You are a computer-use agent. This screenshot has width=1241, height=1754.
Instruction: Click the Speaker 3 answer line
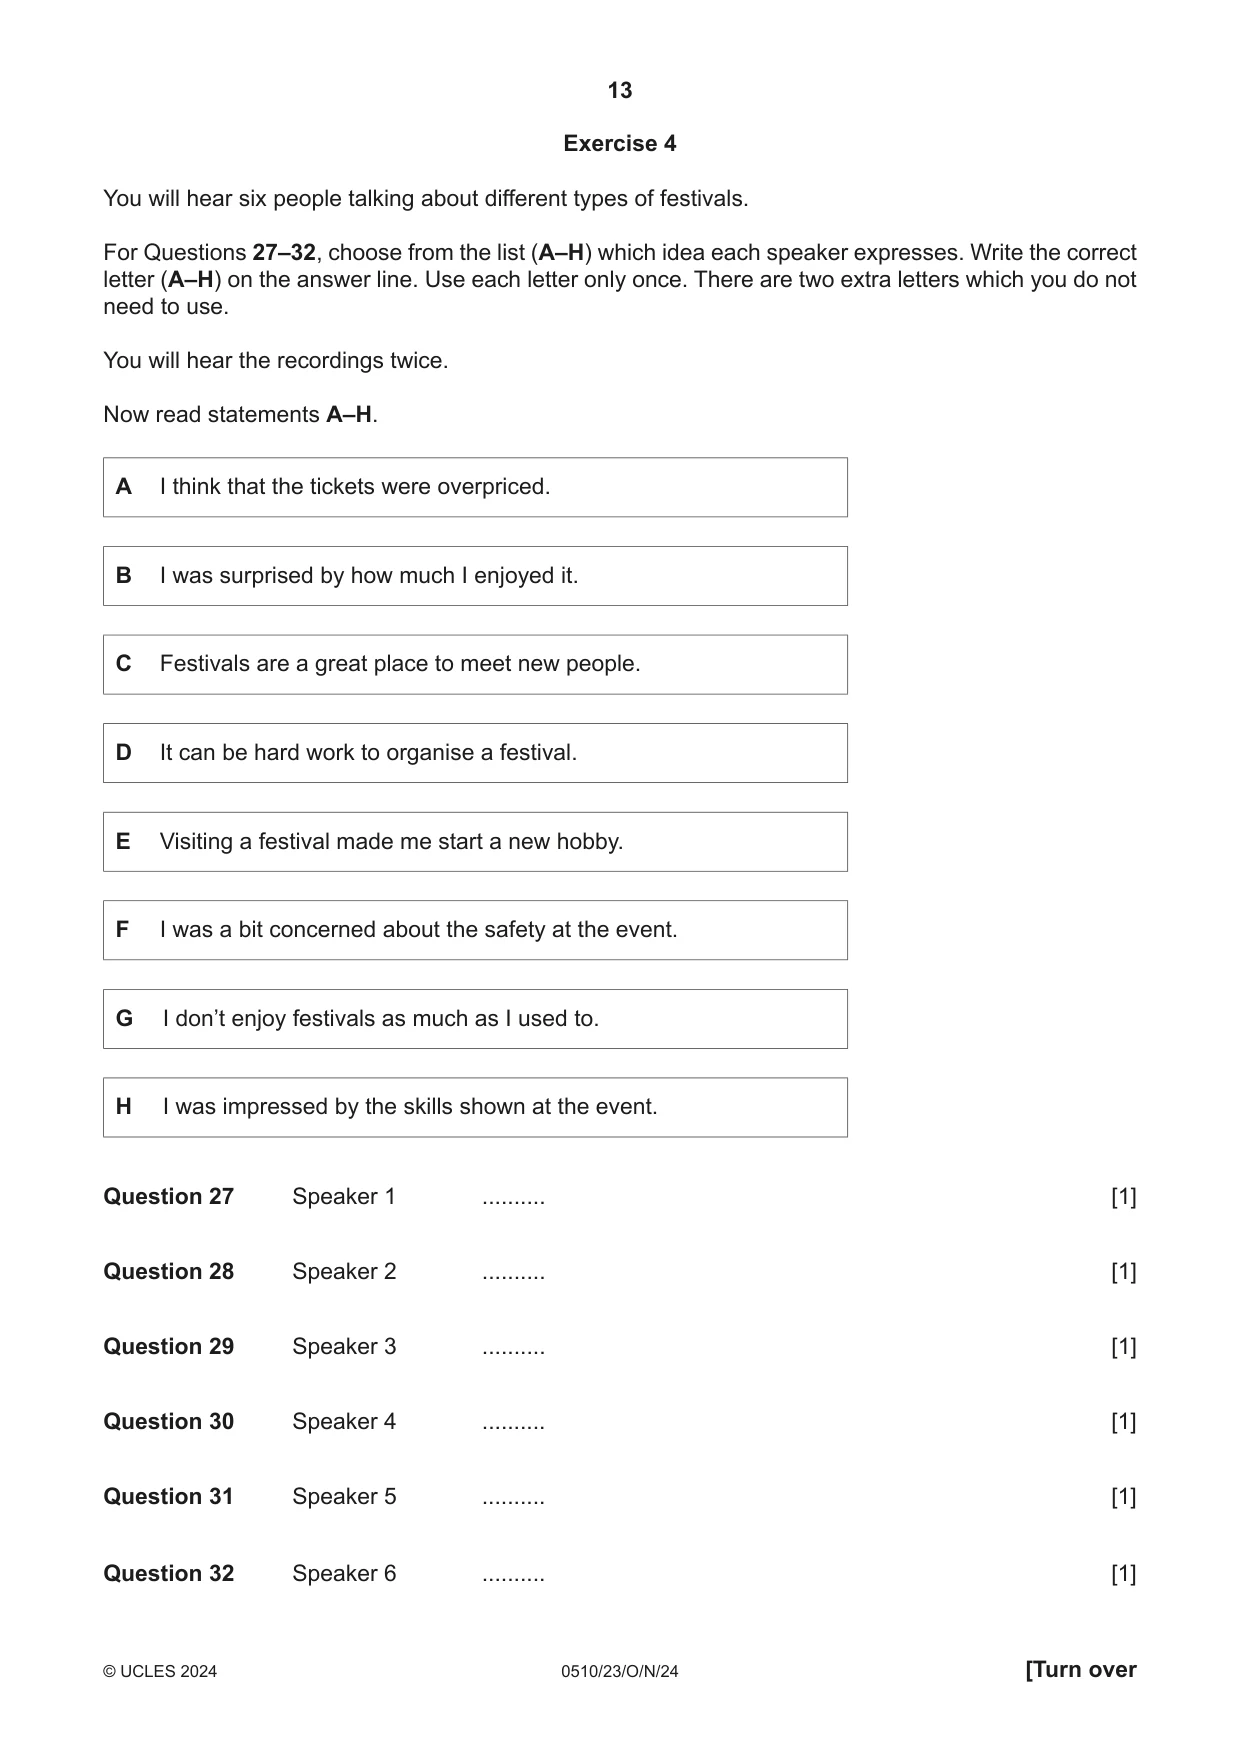pyautogui.click(x=513, y=1348)
